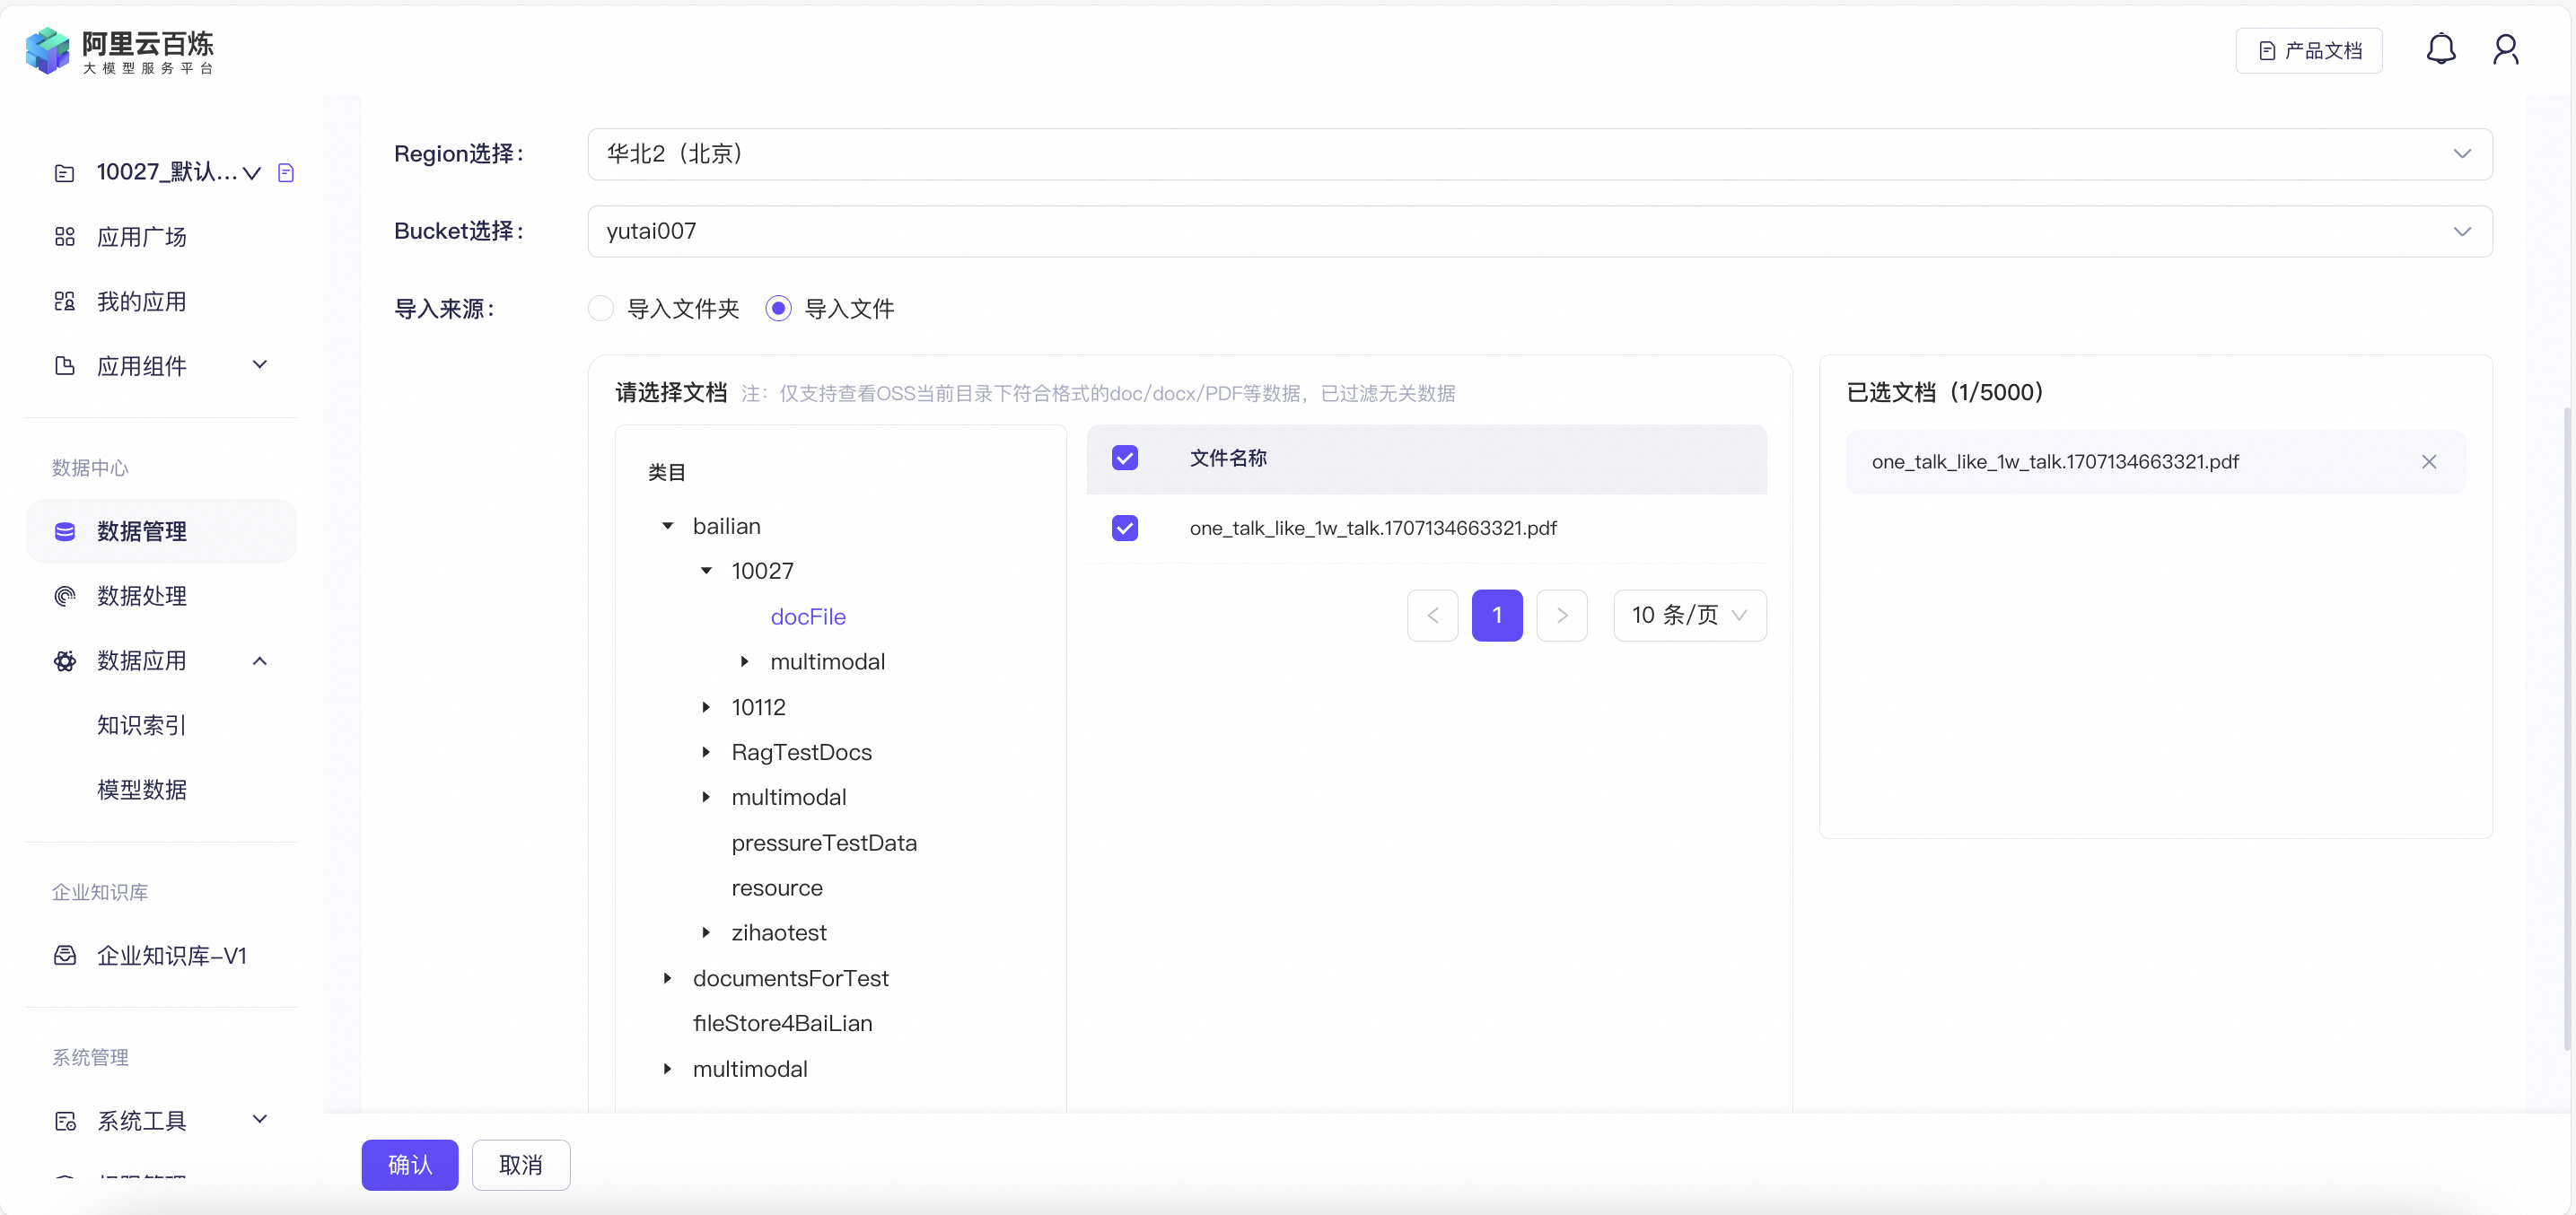Viewport: 2576px width, 1215px height.
Task: Open the notifications bell
Action: tap(2440, 49)
